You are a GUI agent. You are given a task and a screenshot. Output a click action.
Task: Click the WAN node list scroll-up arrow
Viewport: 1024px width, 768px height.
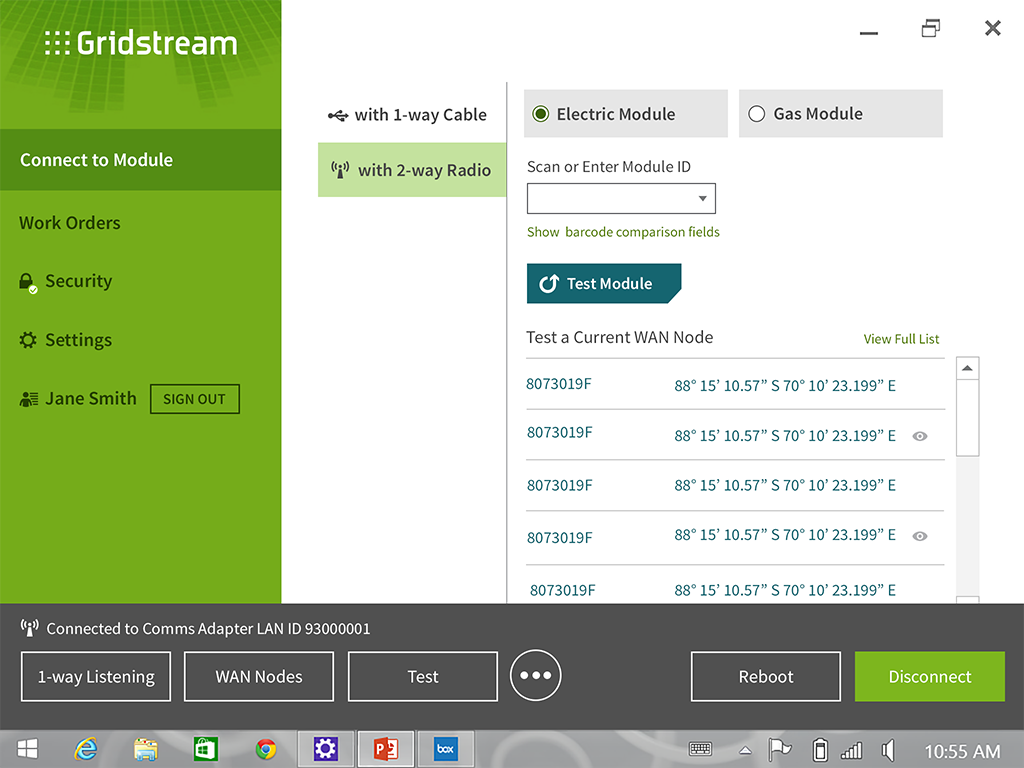point(967,368)
